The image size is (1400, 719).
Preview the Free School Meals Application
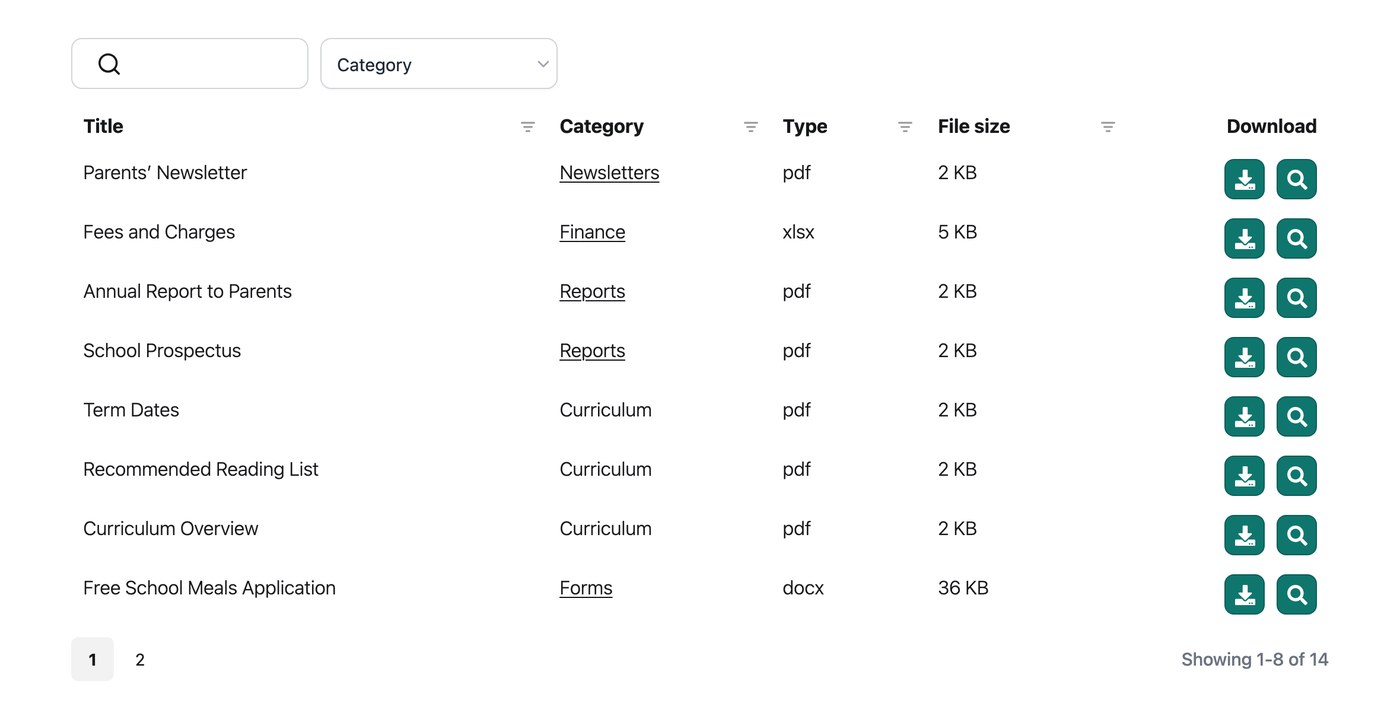(1296, 595)
